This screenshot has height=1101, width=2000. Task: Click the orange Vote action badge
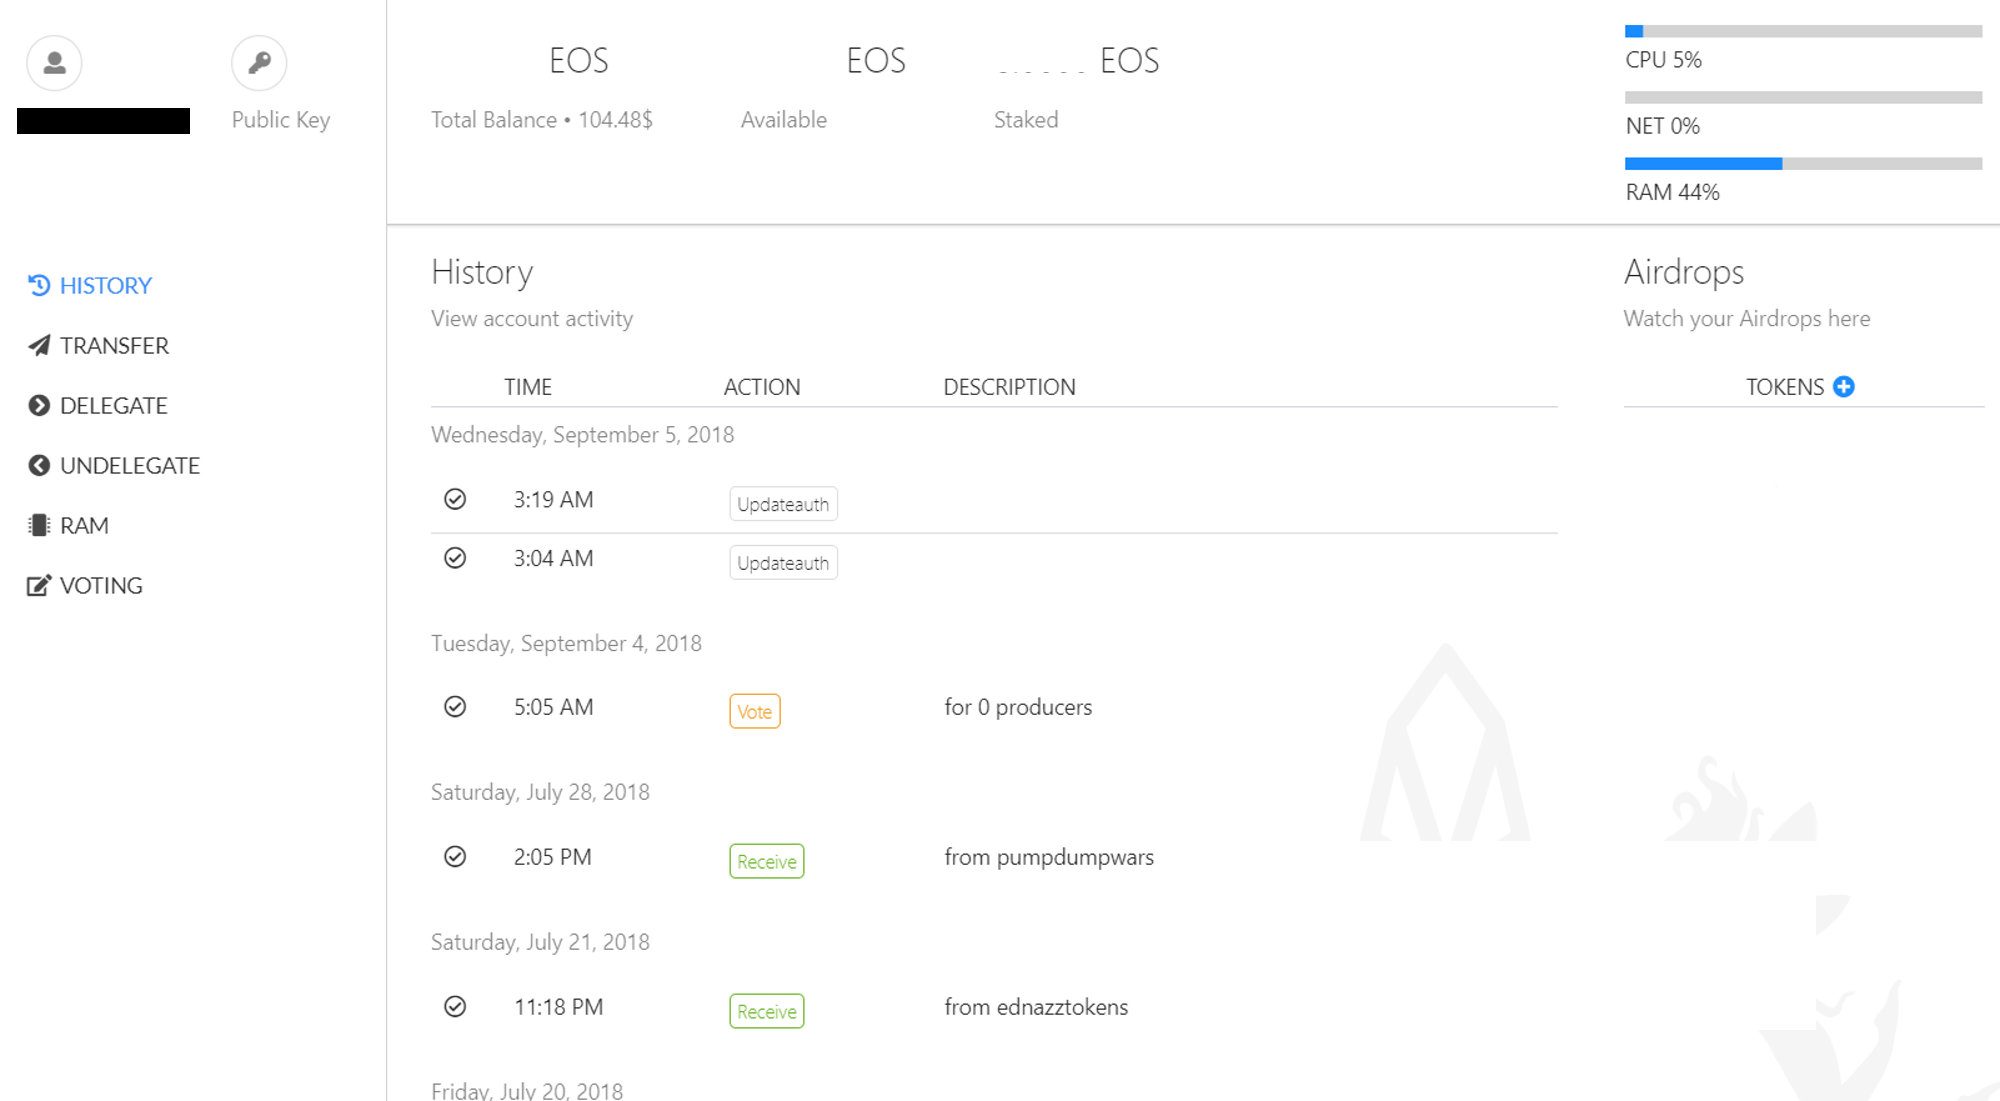(754, 712)
